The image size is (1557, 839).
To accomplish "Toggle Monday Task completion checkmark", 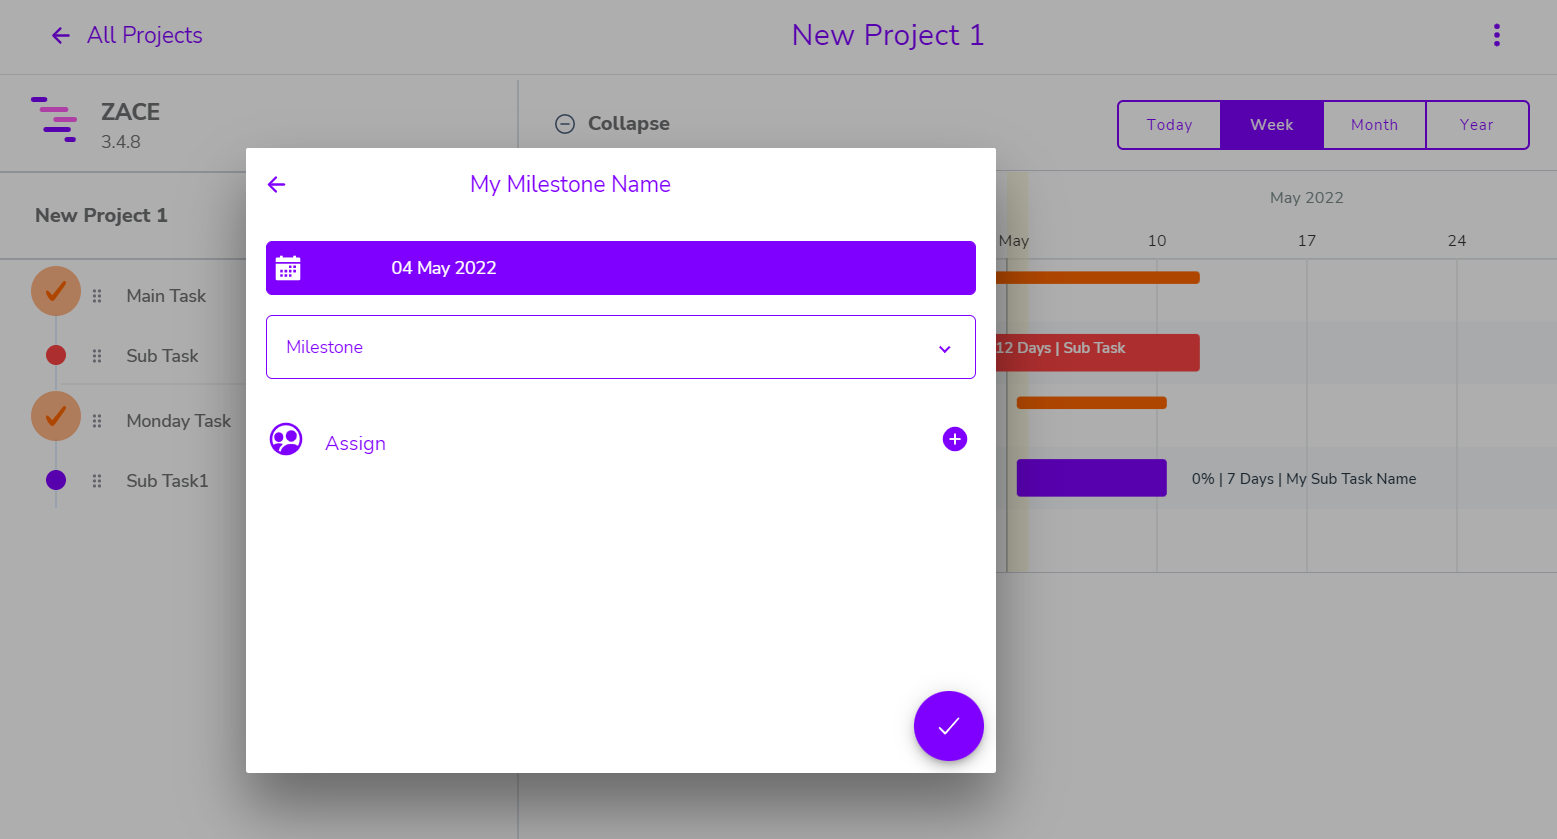I will pos(56,416).
